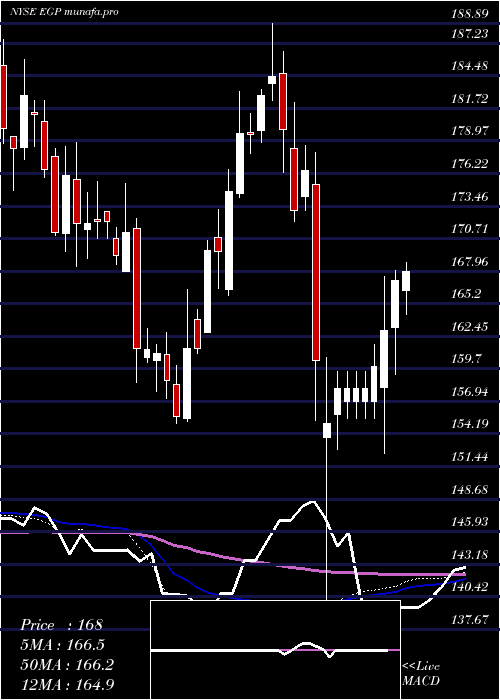Screen dimensions: 500x700
Task: Click the <<Live MACD label
Action: (421, 673)
